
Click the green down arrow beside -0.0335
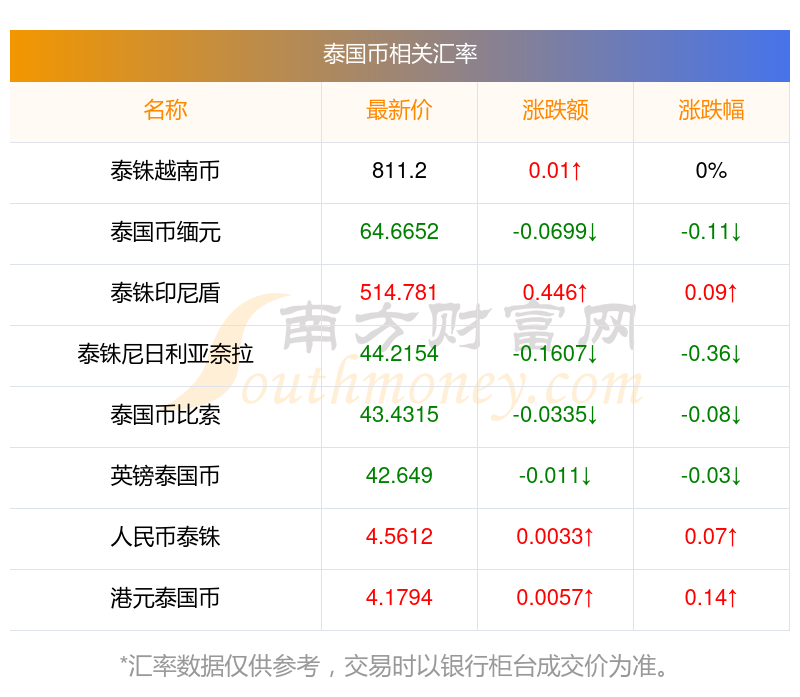pos(594,416)
